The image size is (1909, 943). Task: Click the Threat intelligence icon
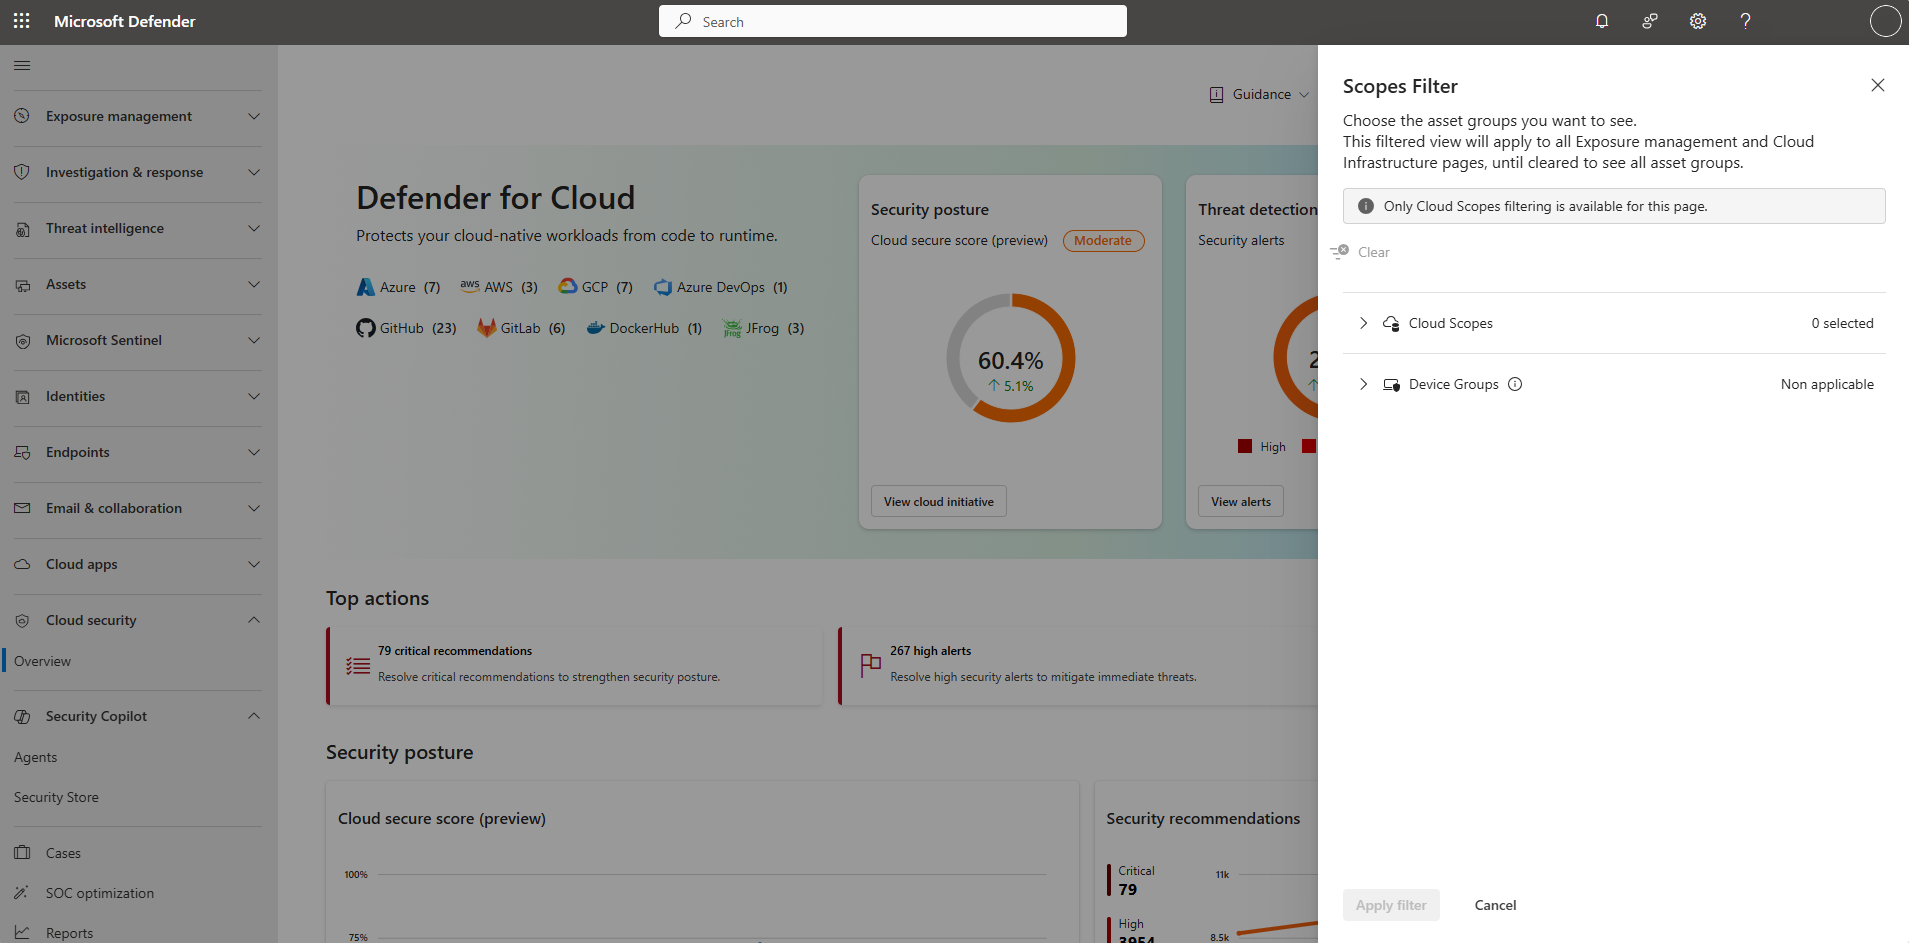pos(22,229)
